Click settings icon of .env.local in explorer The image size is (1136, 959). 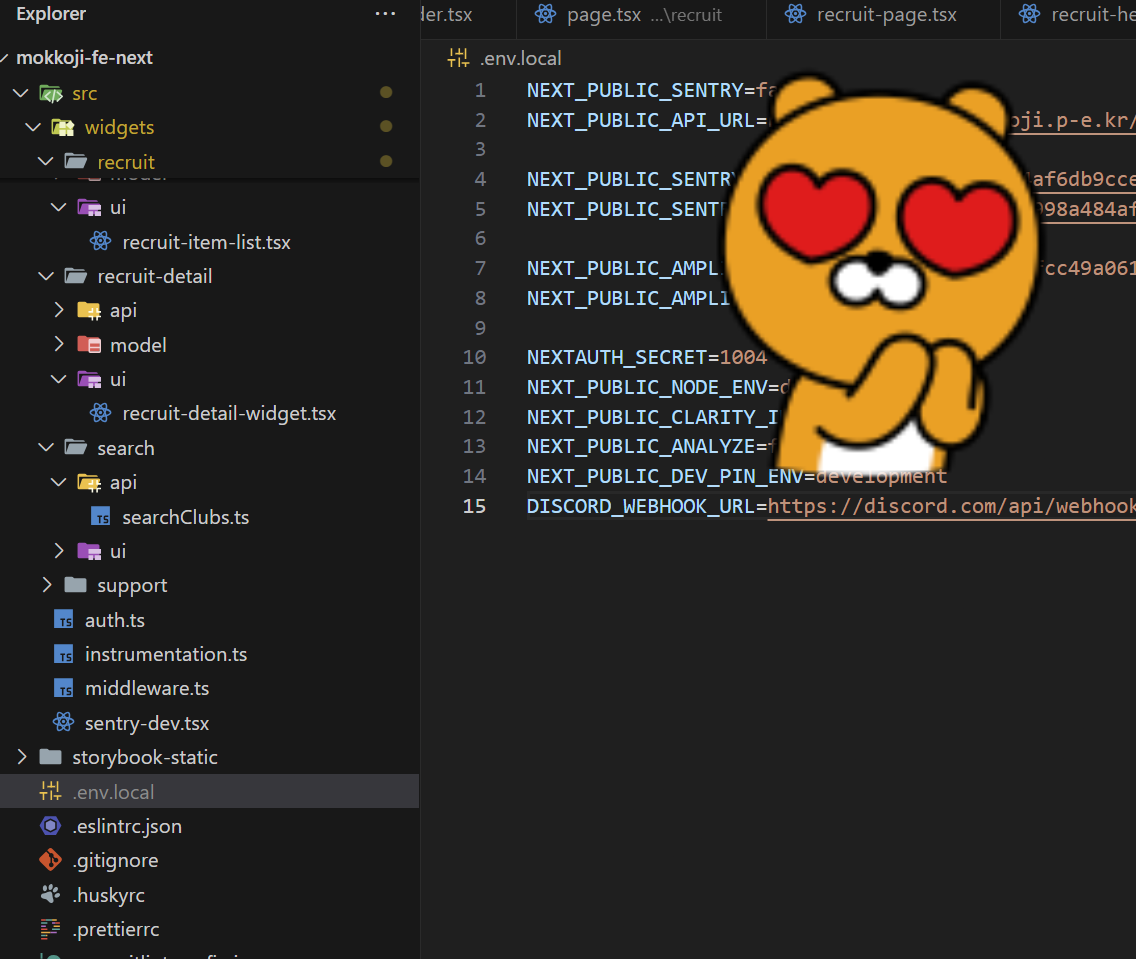(50, 791)
